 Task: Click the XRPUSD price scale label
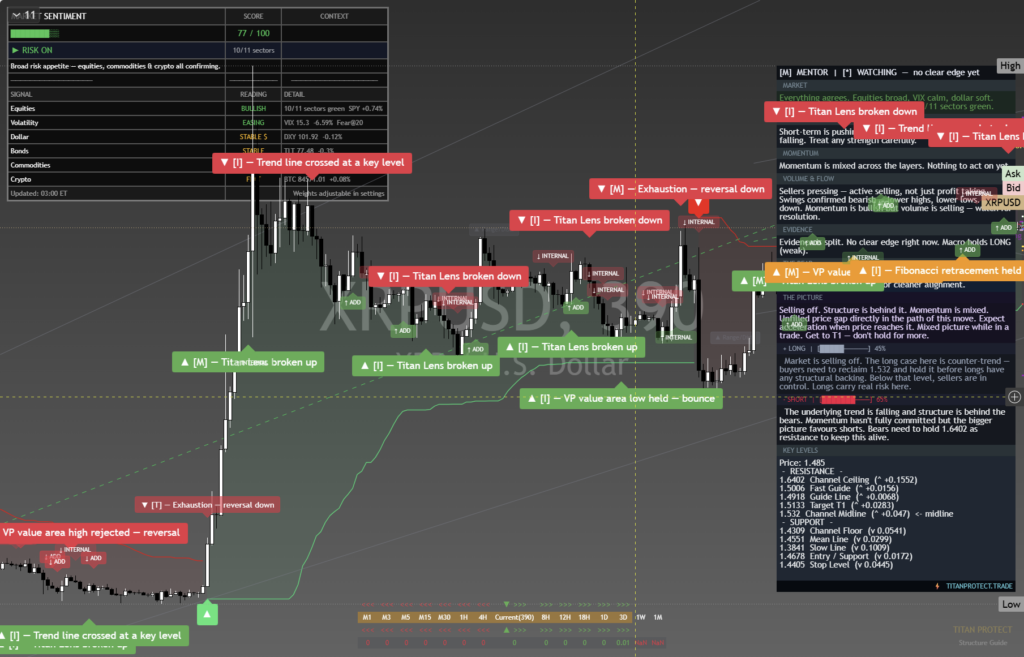tap(1003, 202)
